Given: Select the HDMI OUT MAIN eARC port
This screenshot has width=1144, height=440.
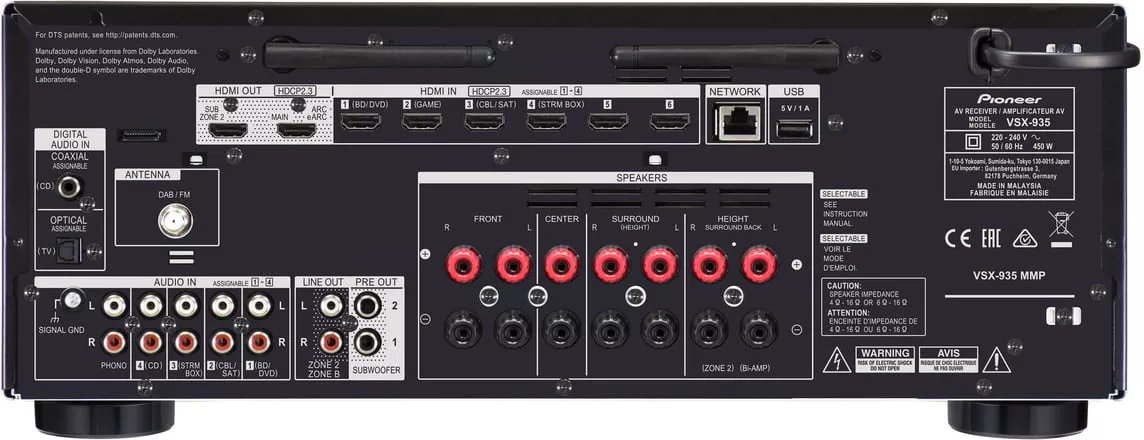Looking at the screenshot, I should (x=296, y=130).
